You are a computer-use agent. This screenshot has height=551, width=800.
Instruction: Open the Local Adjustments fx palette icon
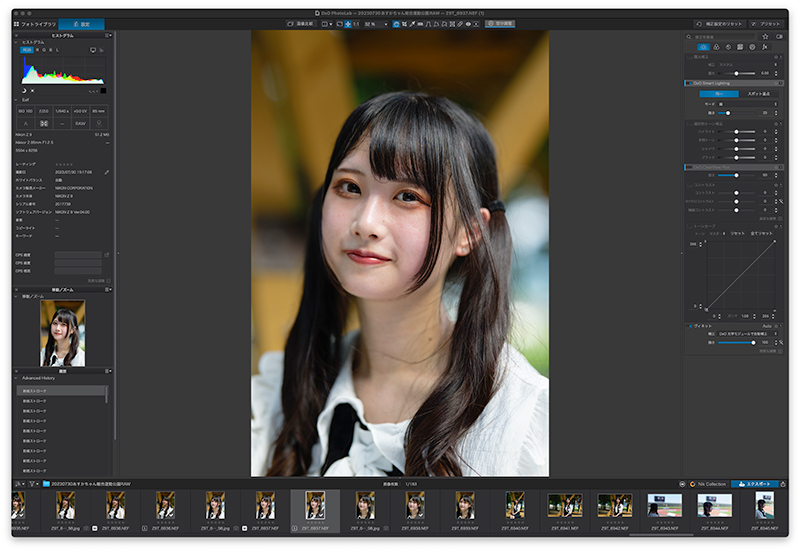(x=764, y=47)
